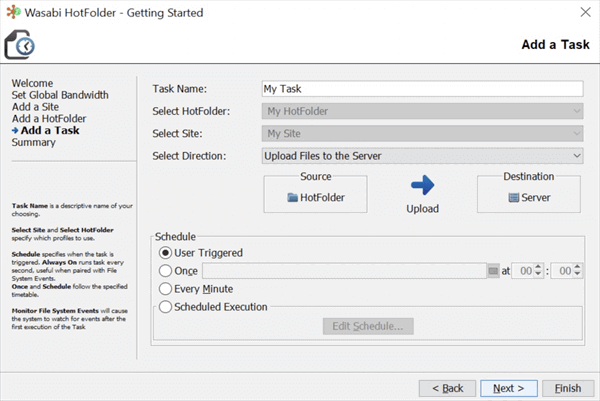Open the calendar picker beside Once field
Viewport: 600px width, 401px height.
(492, 270)
